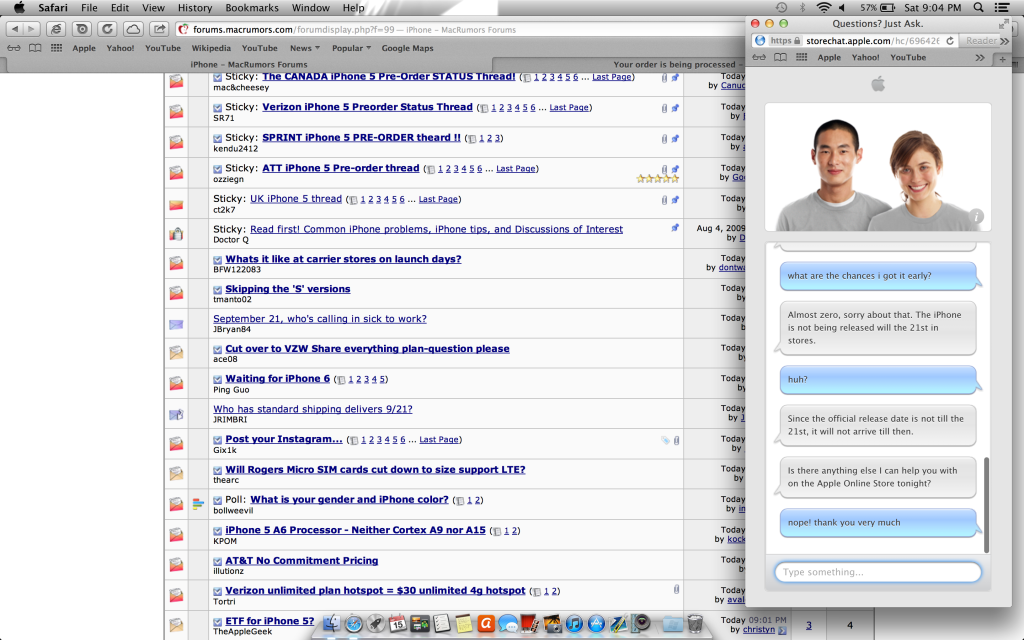Open Verizon iPhone 5 Preorder Status Thread

(367, 107)
